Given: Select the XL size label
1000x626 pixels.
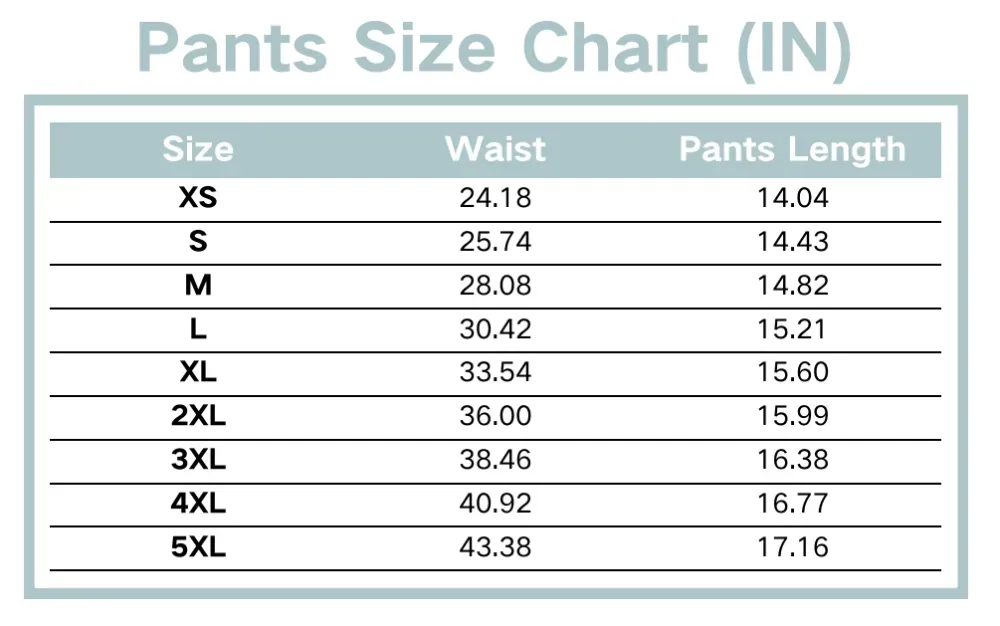Looking at the screenshot, I should point(198,372).
